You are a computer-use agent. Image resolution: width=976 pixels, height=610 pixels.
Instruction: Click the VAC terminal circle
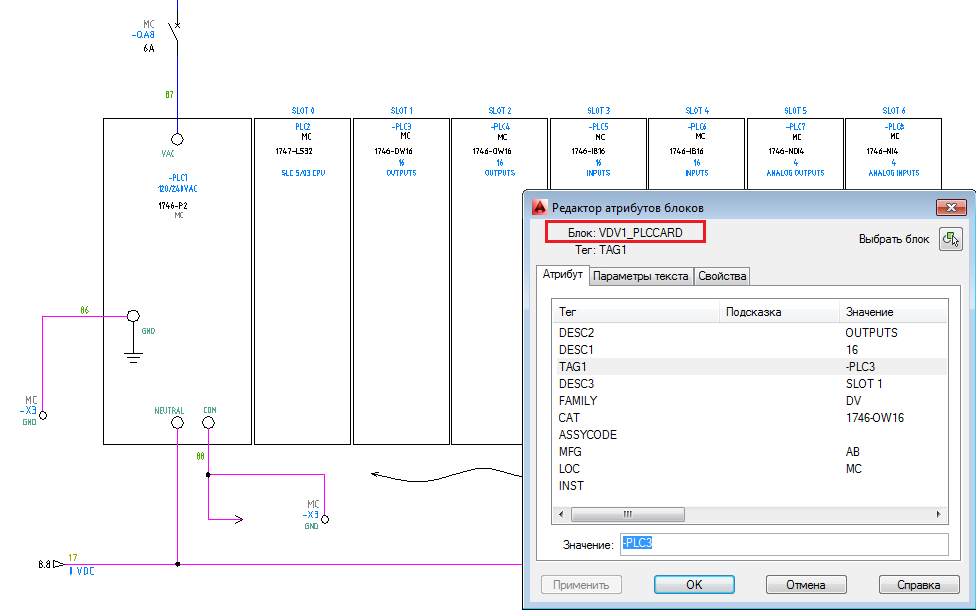[177, 139]
